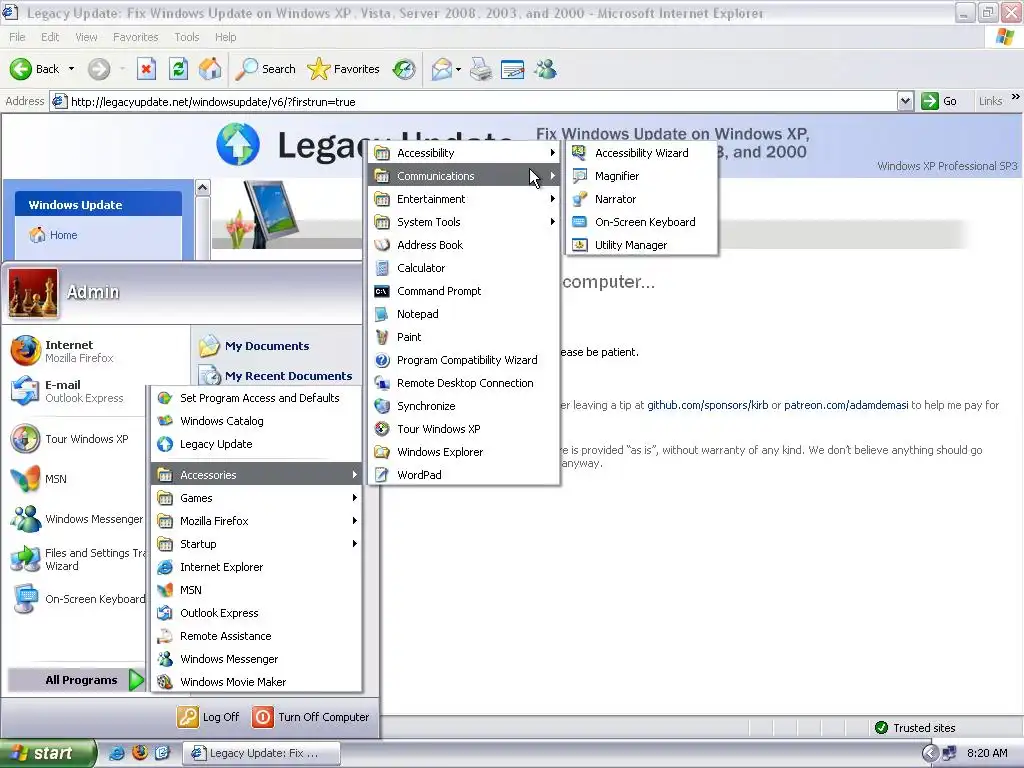This screenshot has width=1024, height=768.
Task: Go to the browser Home page icon
Action: [210, 69]
